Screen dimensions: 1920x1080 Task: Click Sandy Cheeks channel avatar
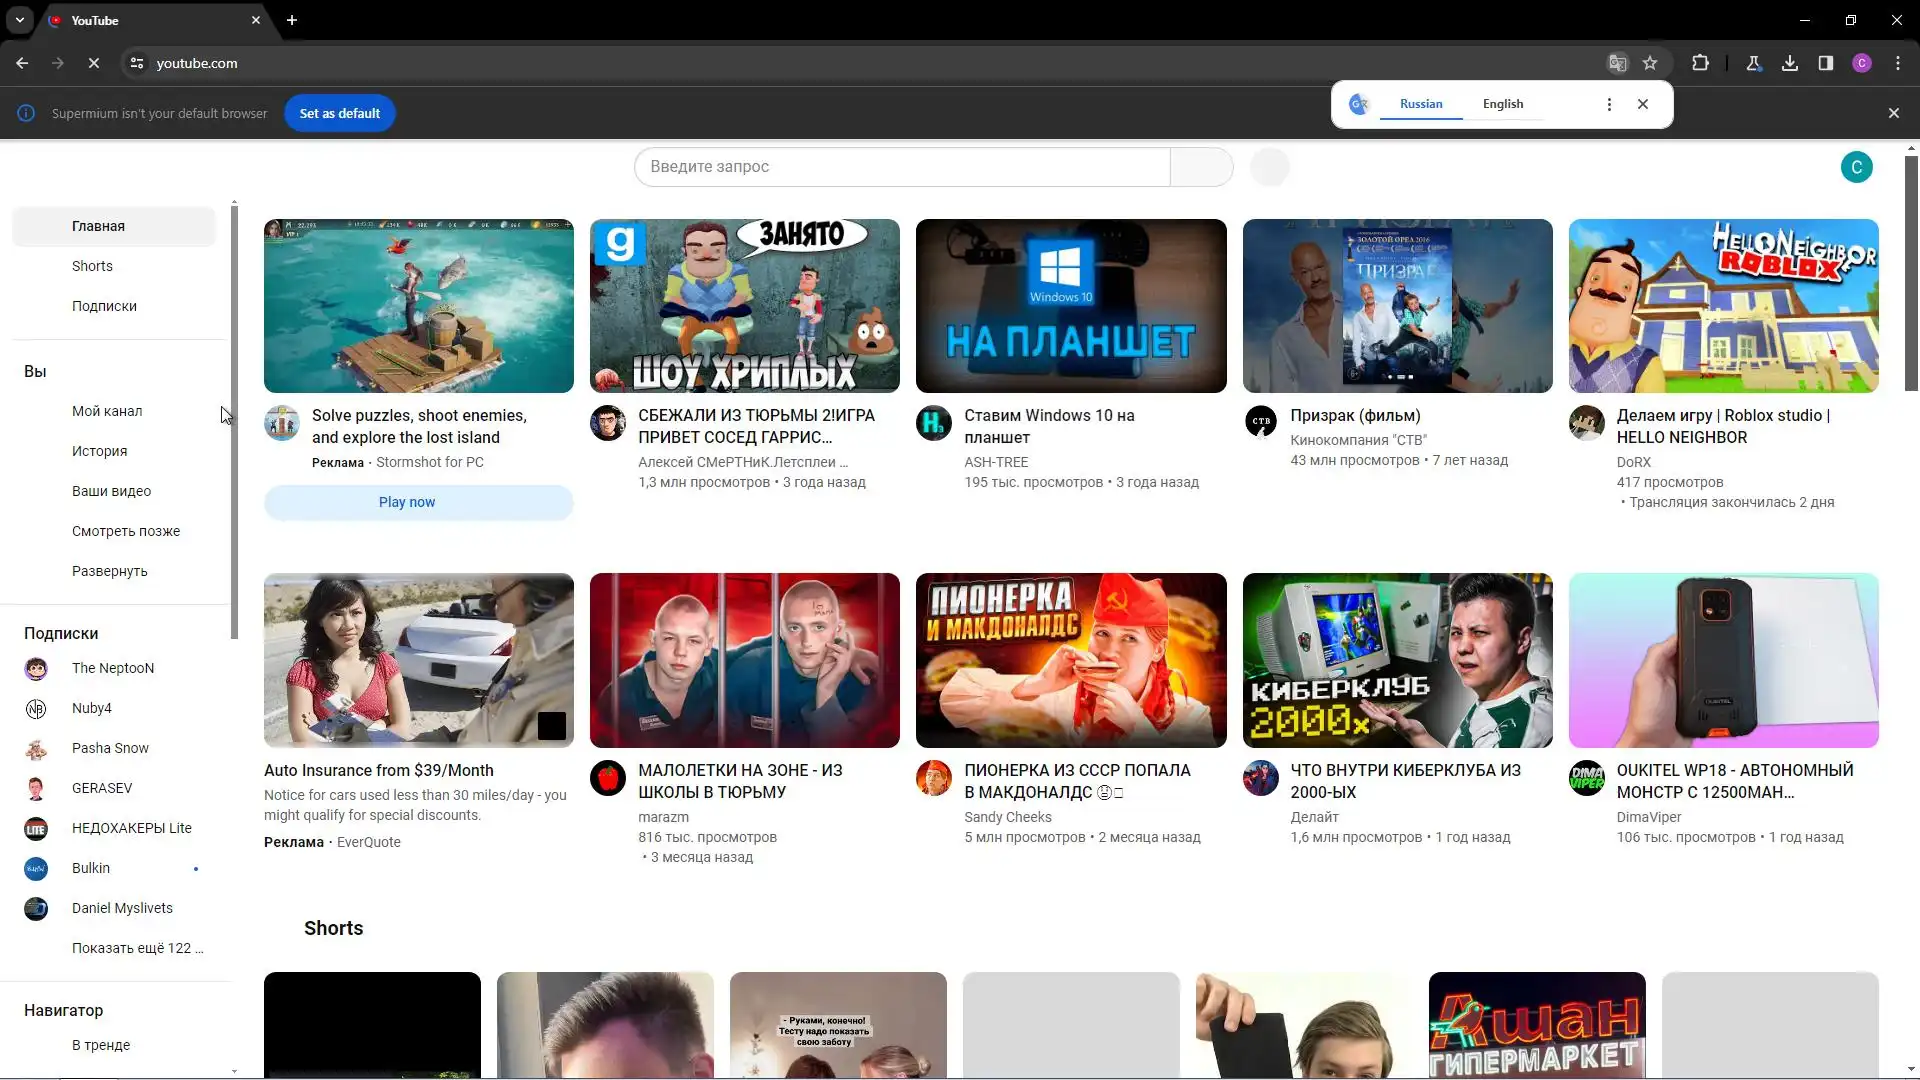click(x=933, y=778)
